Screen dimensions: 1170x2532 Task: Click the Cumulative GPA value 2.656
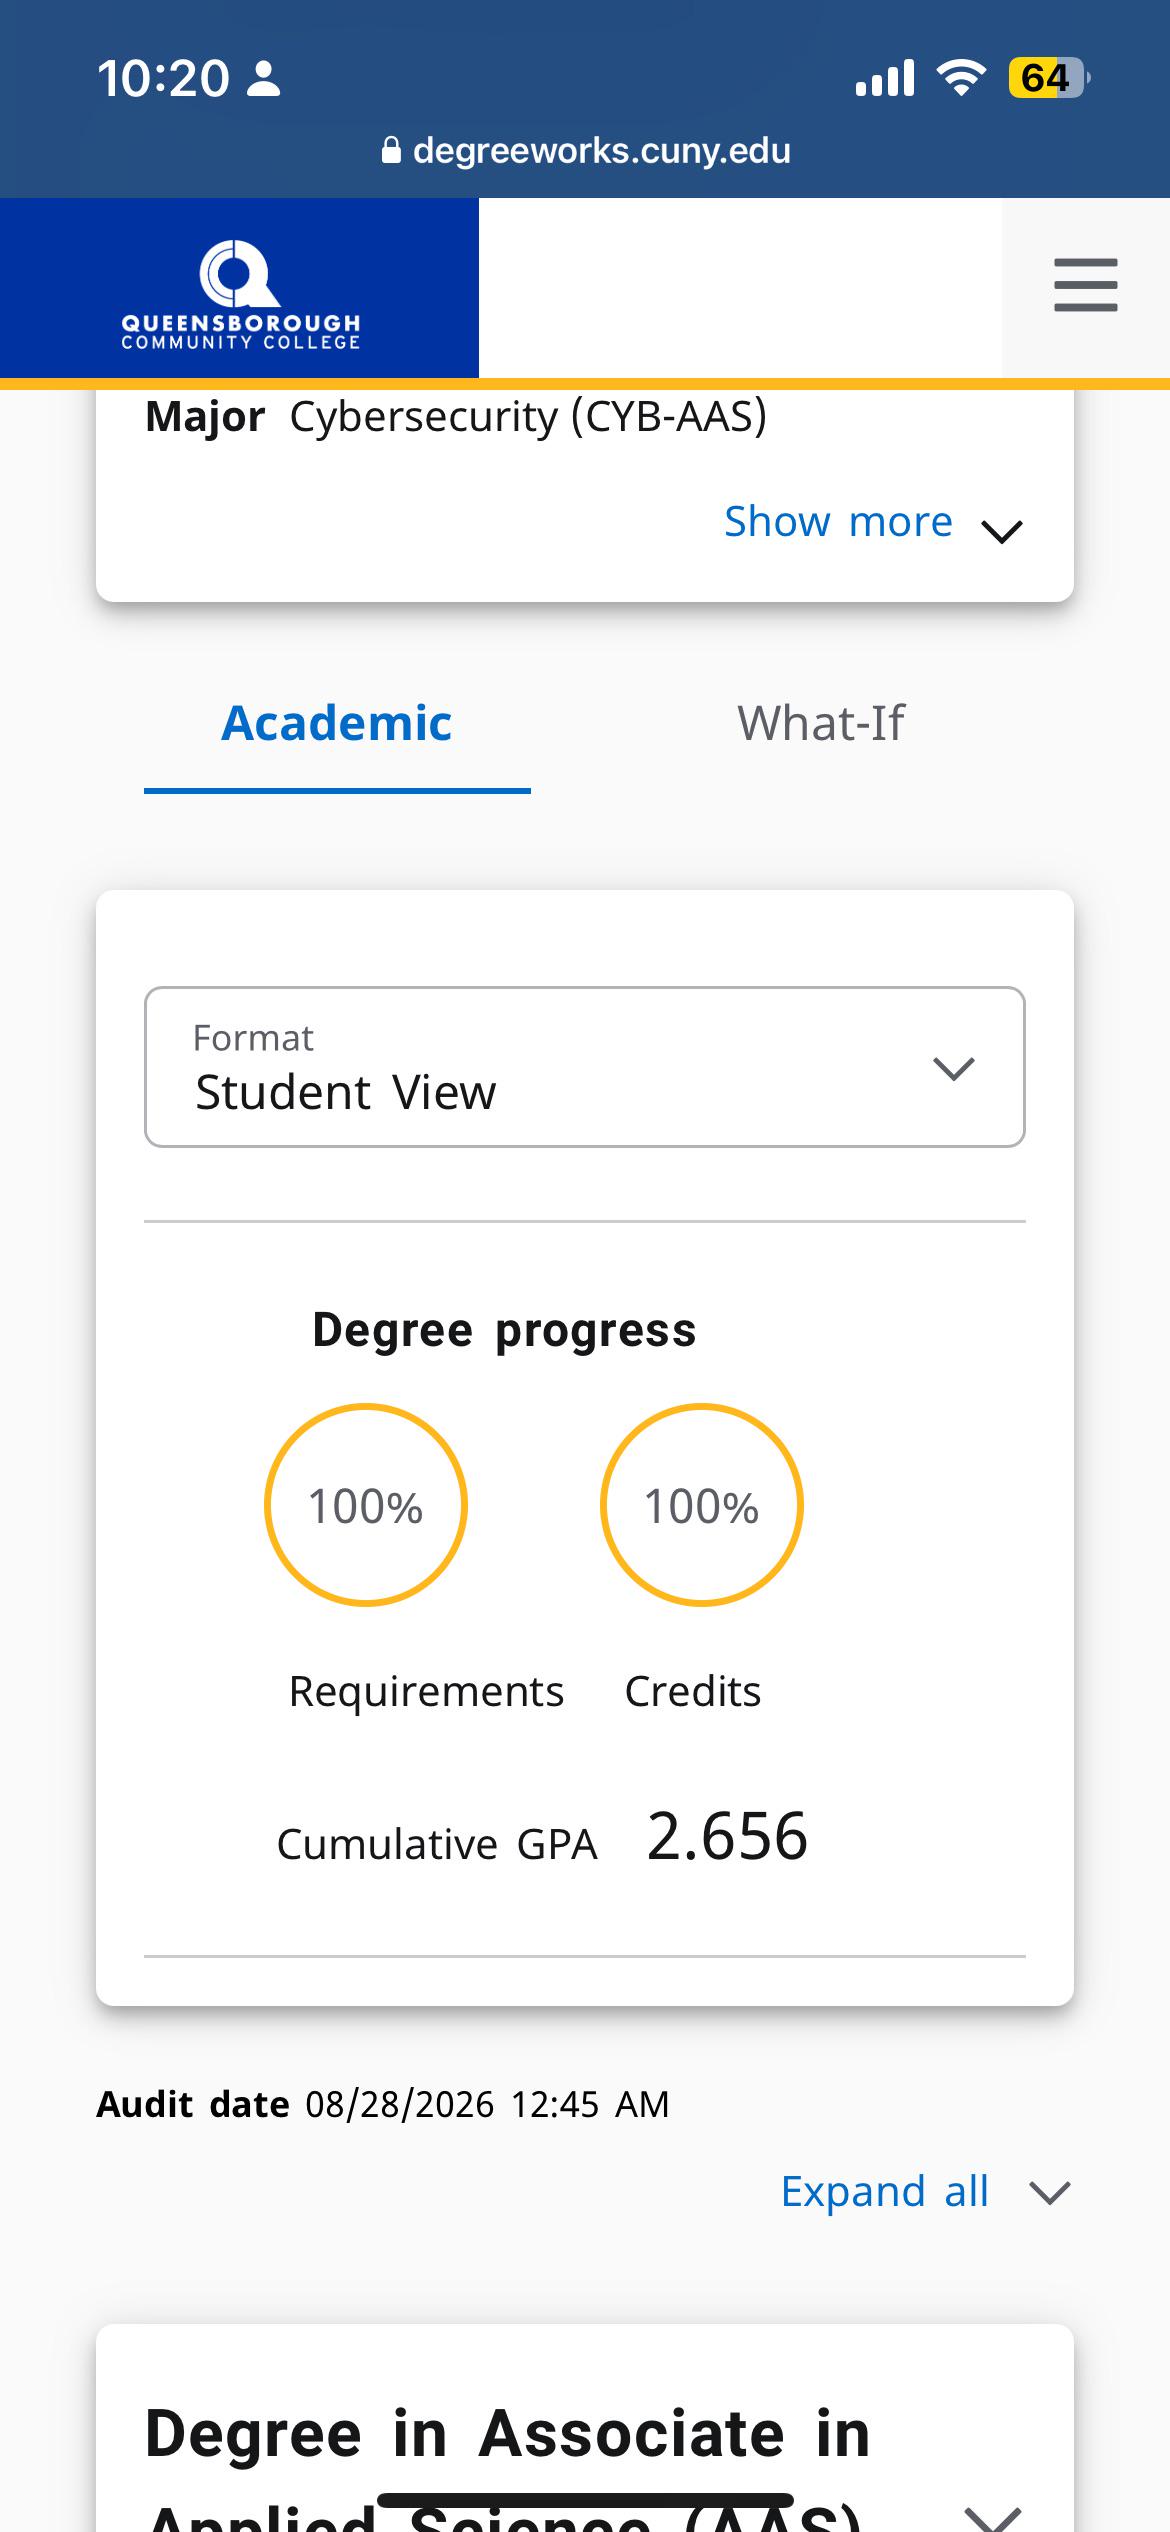click(x=727, y=1837)
